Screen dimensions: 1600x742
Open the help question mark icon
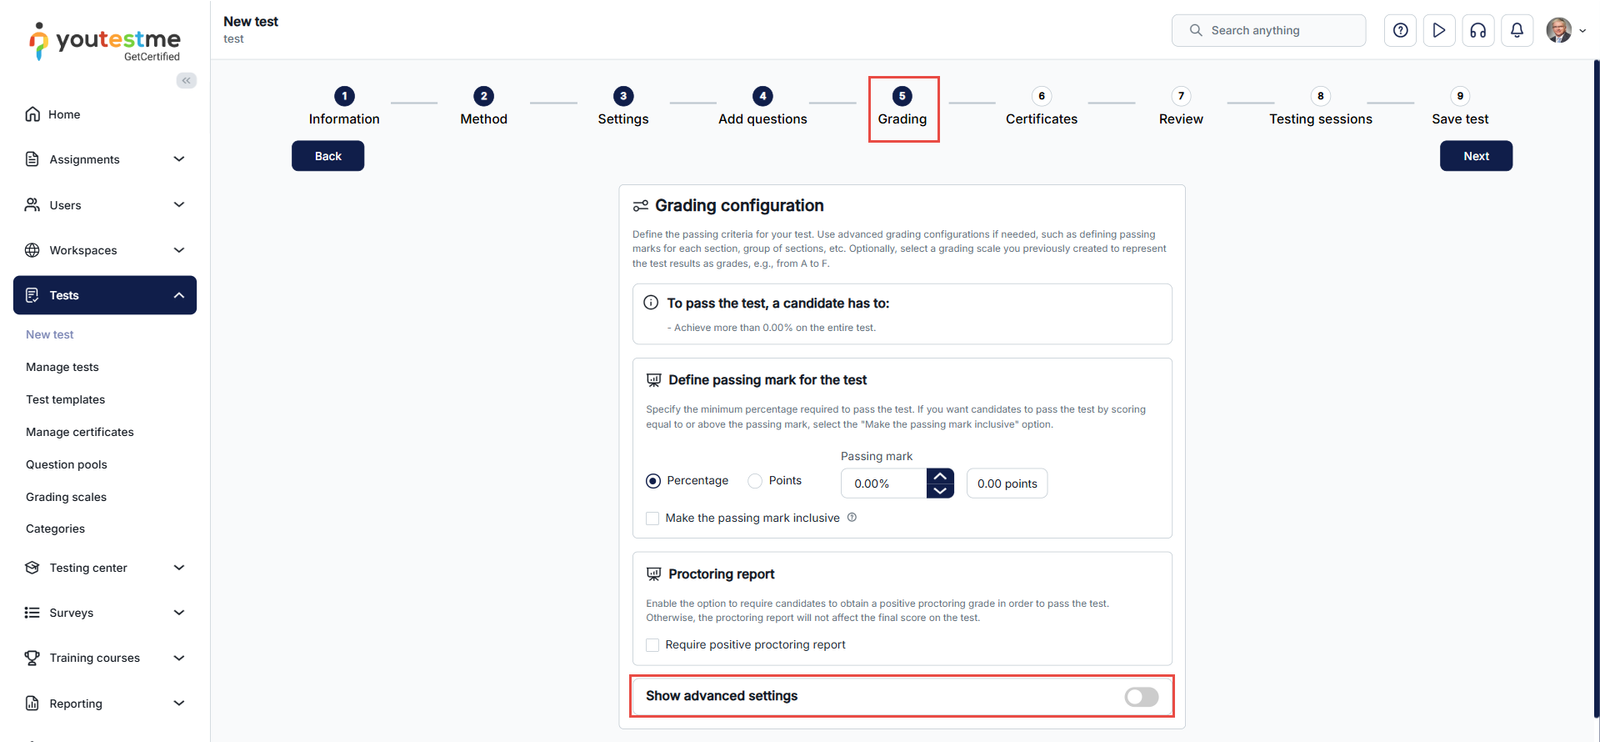pyautogui.click(x=1400, y=30)
